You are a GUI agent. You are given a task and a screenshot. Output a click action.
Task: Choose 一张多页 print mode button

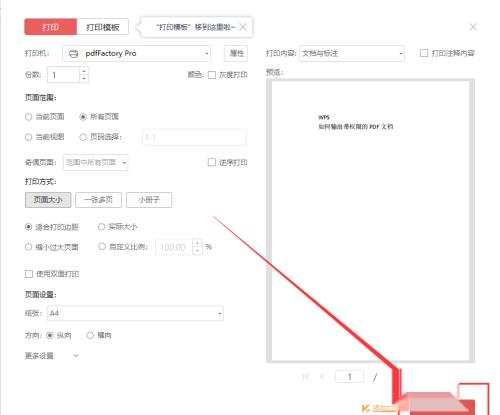[x=99, y=200]
